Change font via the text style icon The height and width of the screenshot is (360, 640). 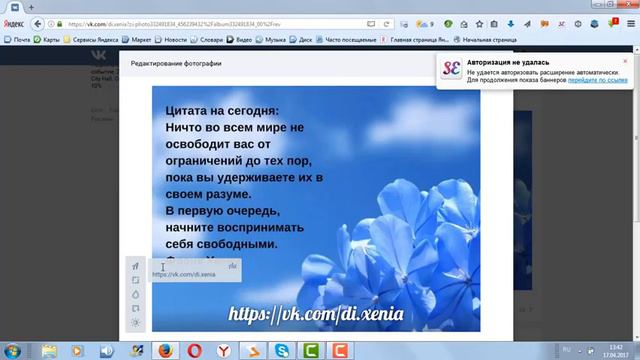(x=232, y=266)
